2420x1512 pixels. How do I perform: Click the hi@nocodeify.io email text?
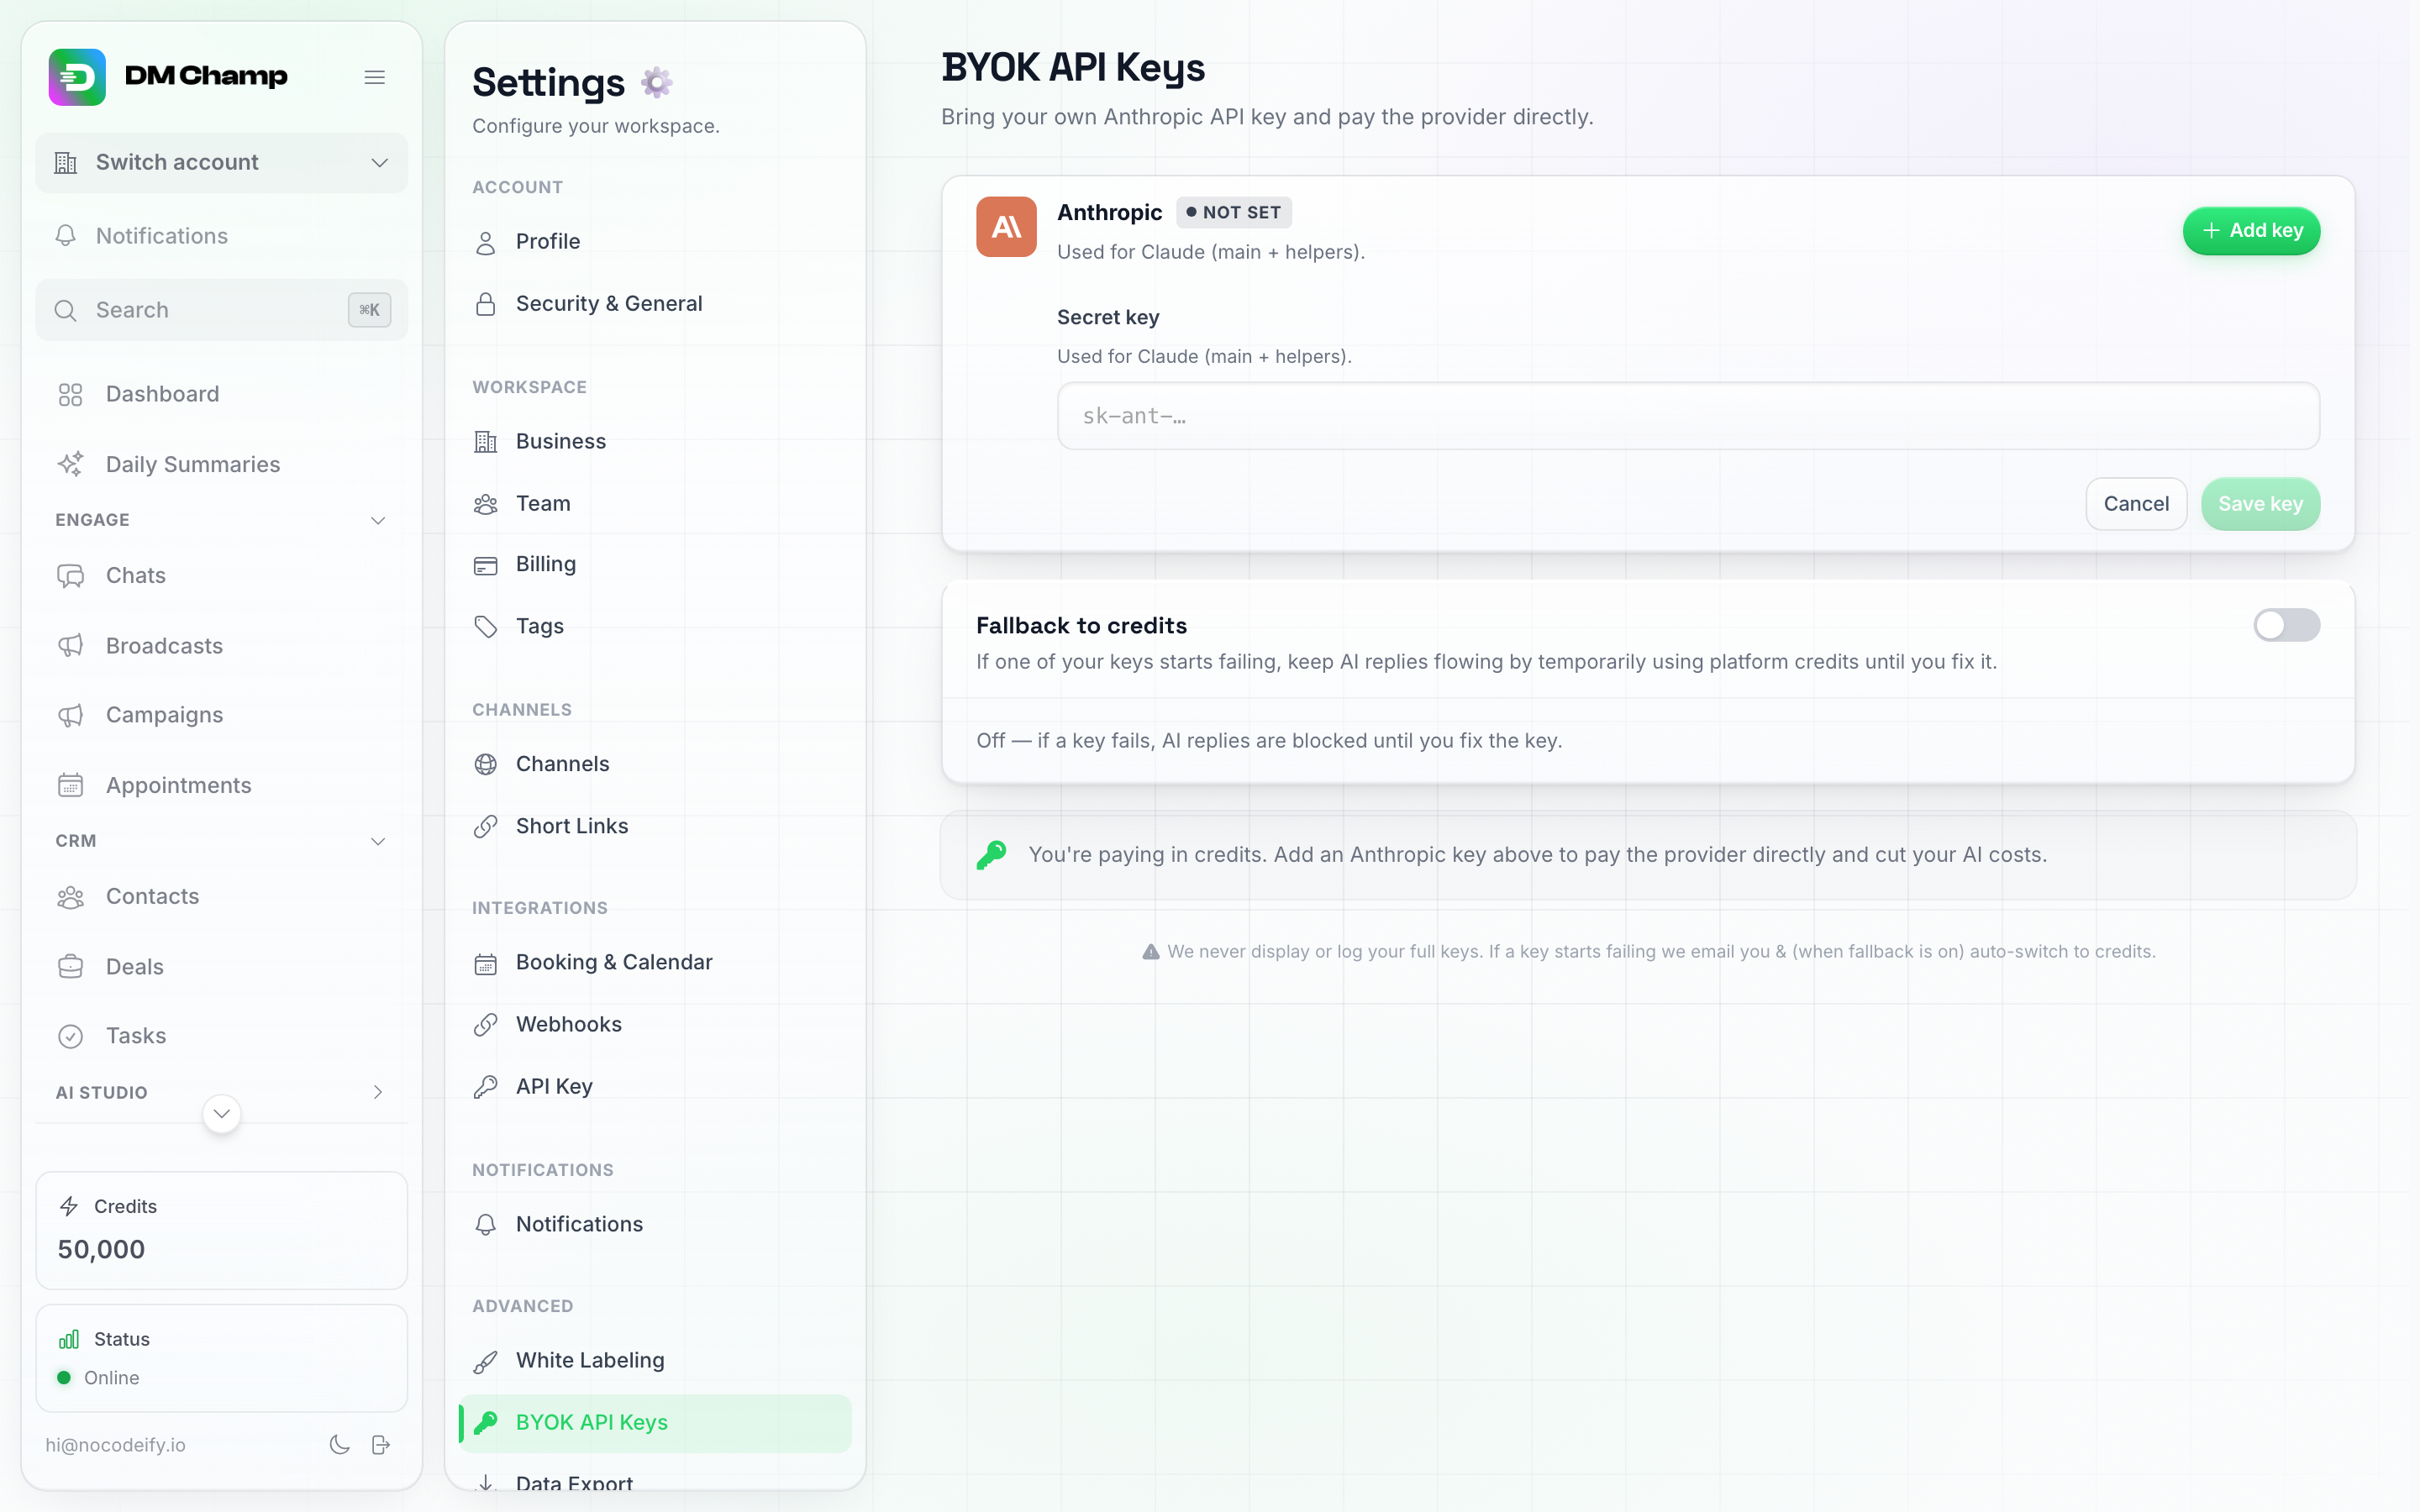115,1445
